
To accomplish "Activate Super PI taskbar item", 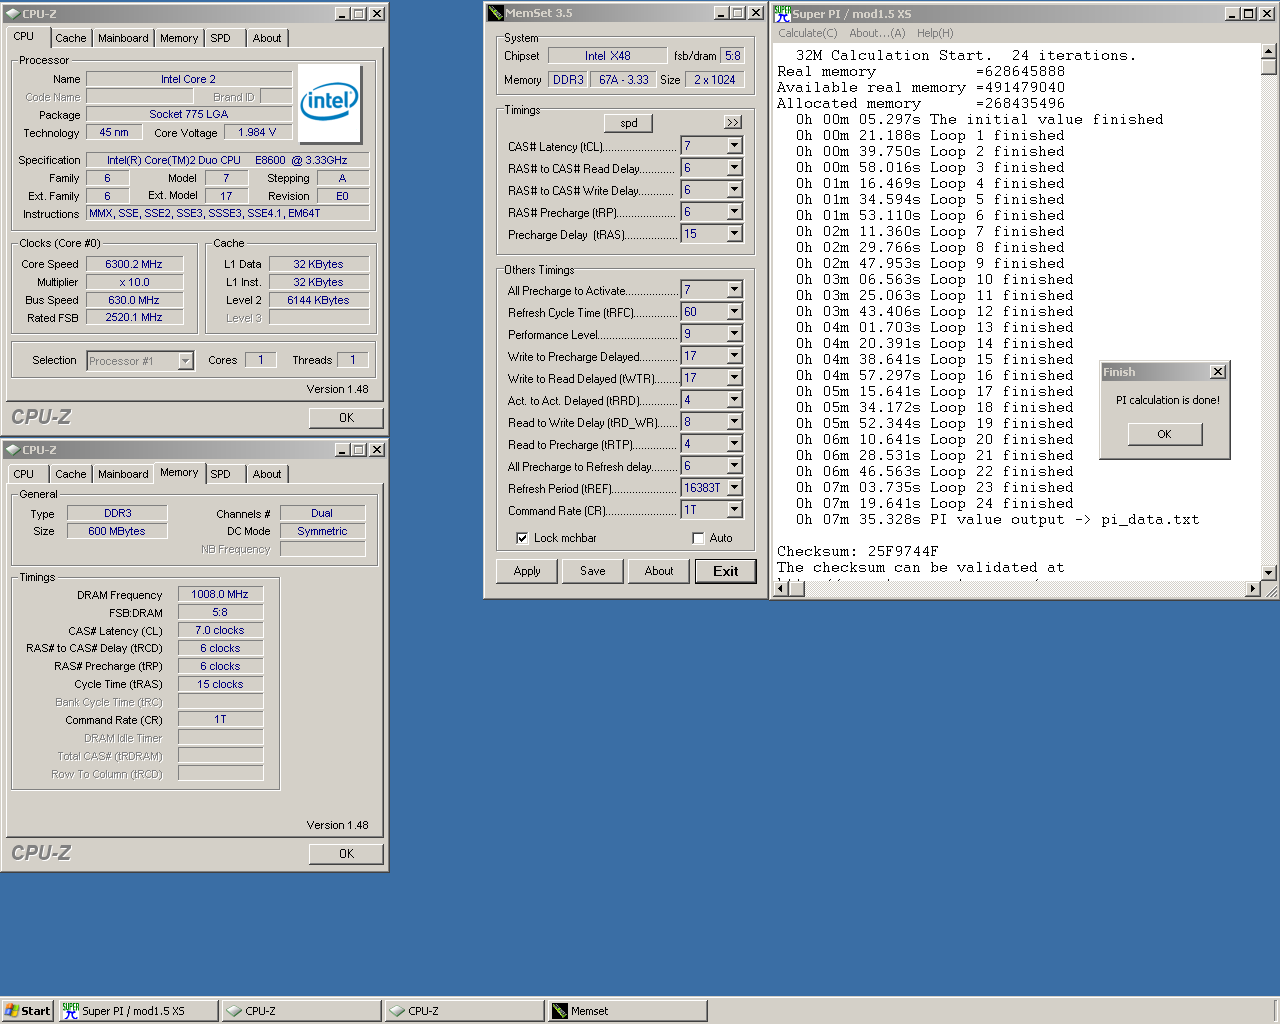I will (x=138, y=1011).
